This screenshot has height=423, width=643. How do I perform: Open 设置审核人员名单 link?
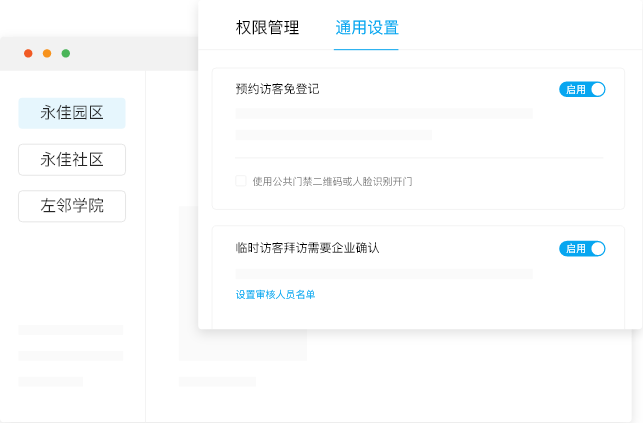click(275, 294)
